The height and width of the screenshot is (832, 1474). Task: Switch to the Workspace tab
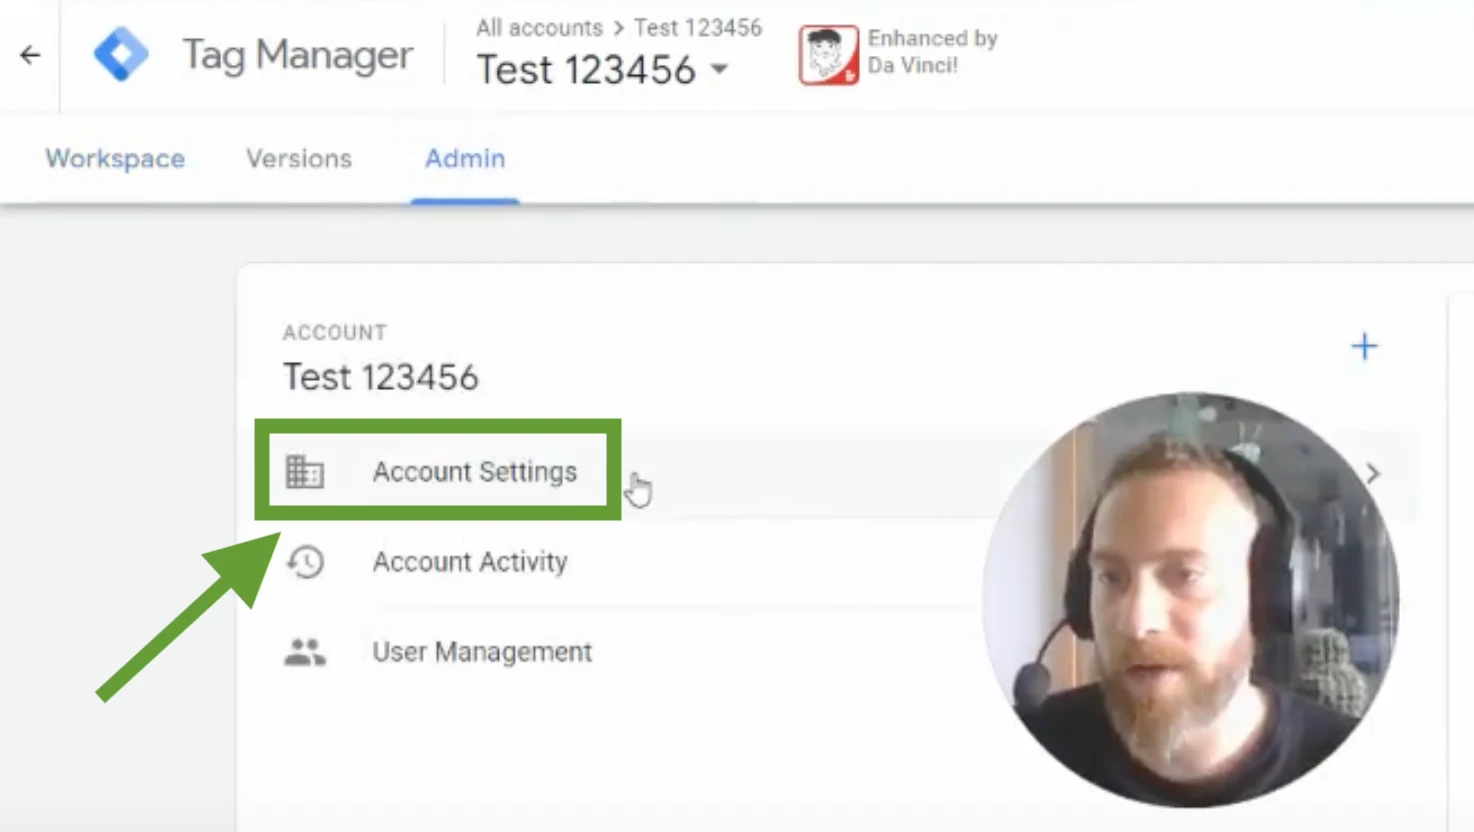(114, 159)
